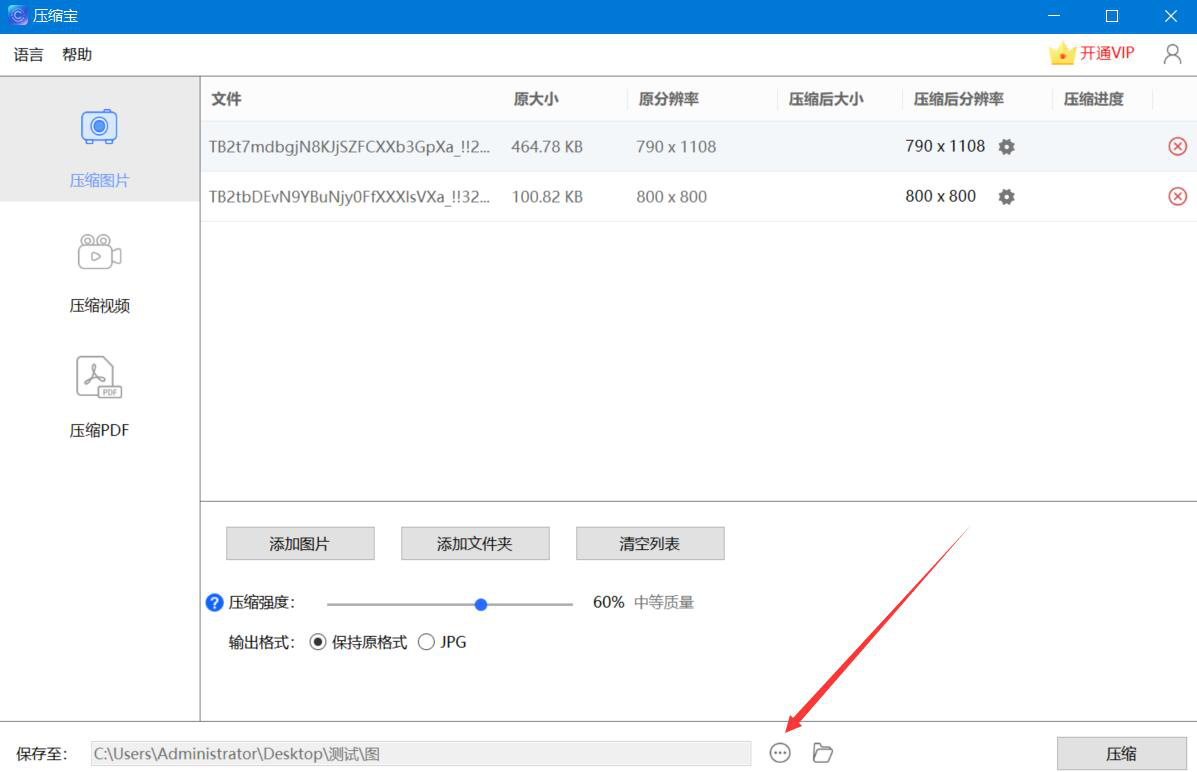Viewport: 1197px width, 772px height.
Task: Click the 压缩宝 app logo in title bar
Action: click(x=17, y=15)
